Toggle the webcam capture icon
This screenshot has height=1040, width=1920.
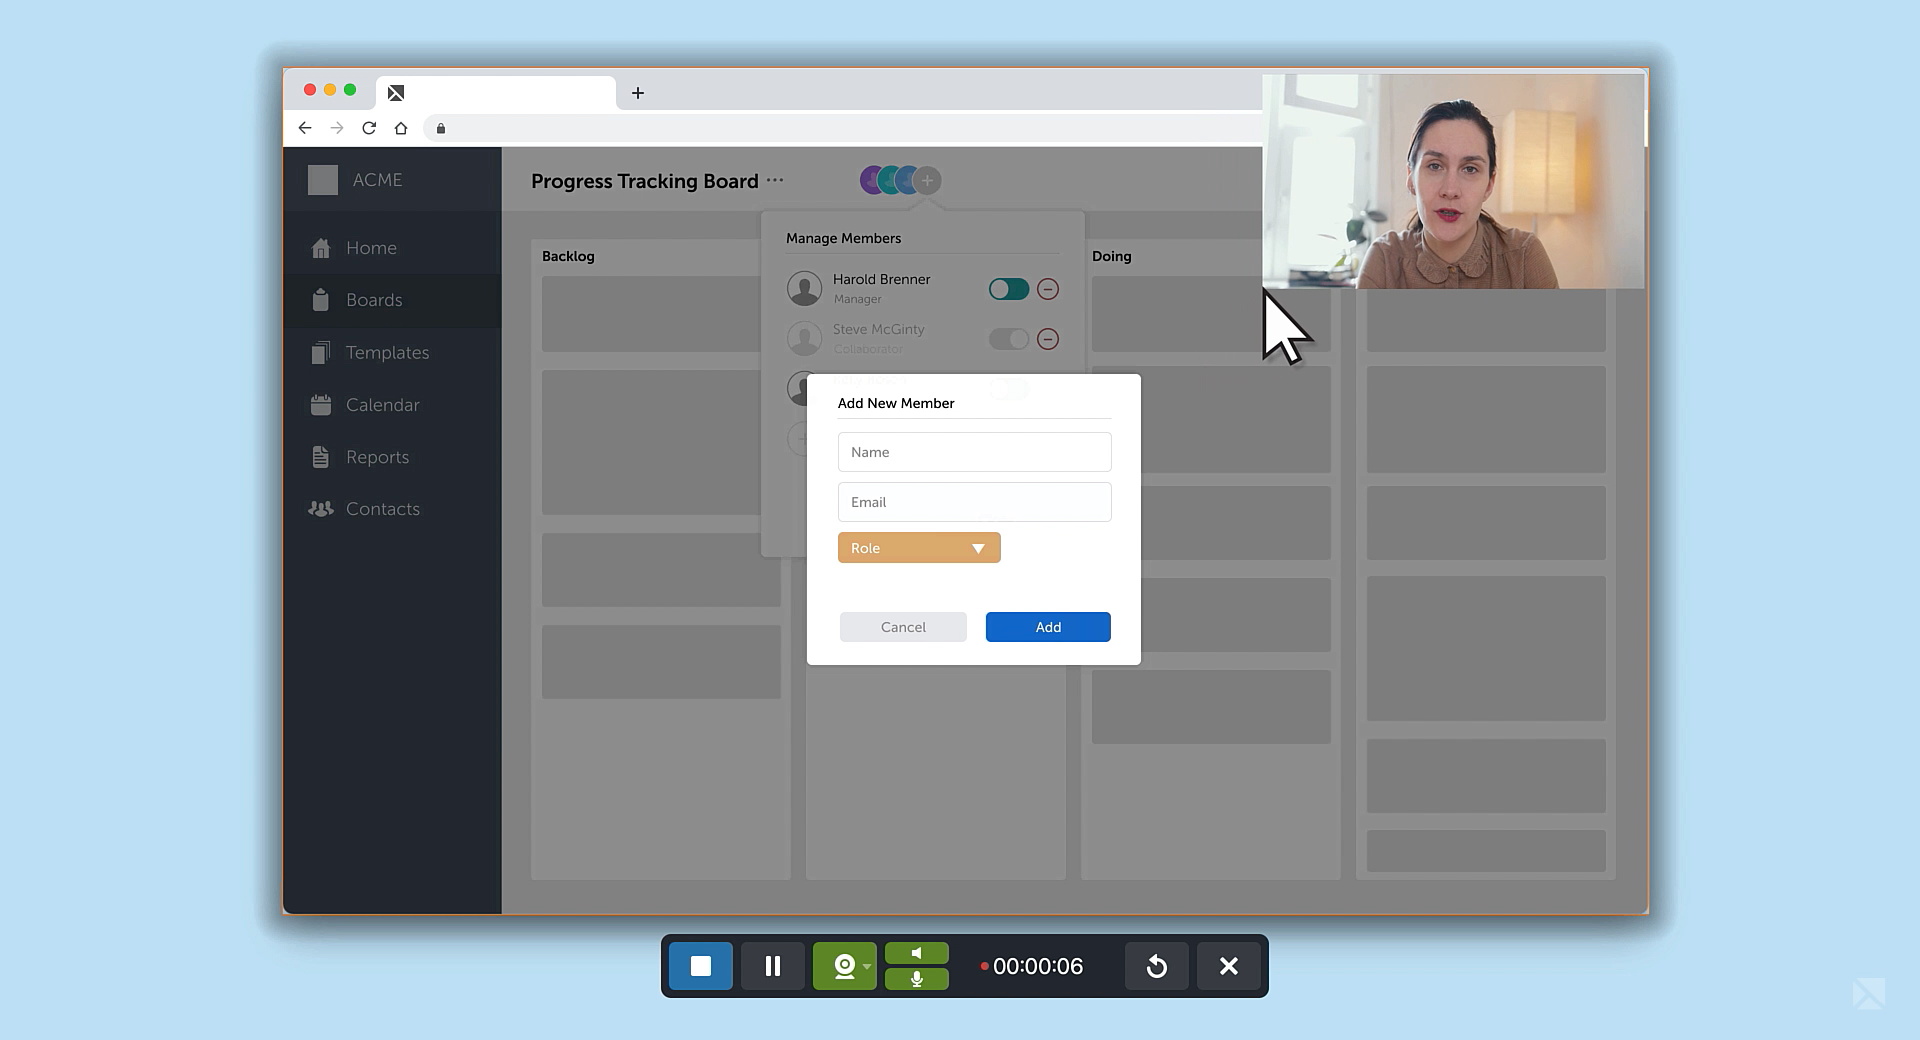[x=844, y=966]
